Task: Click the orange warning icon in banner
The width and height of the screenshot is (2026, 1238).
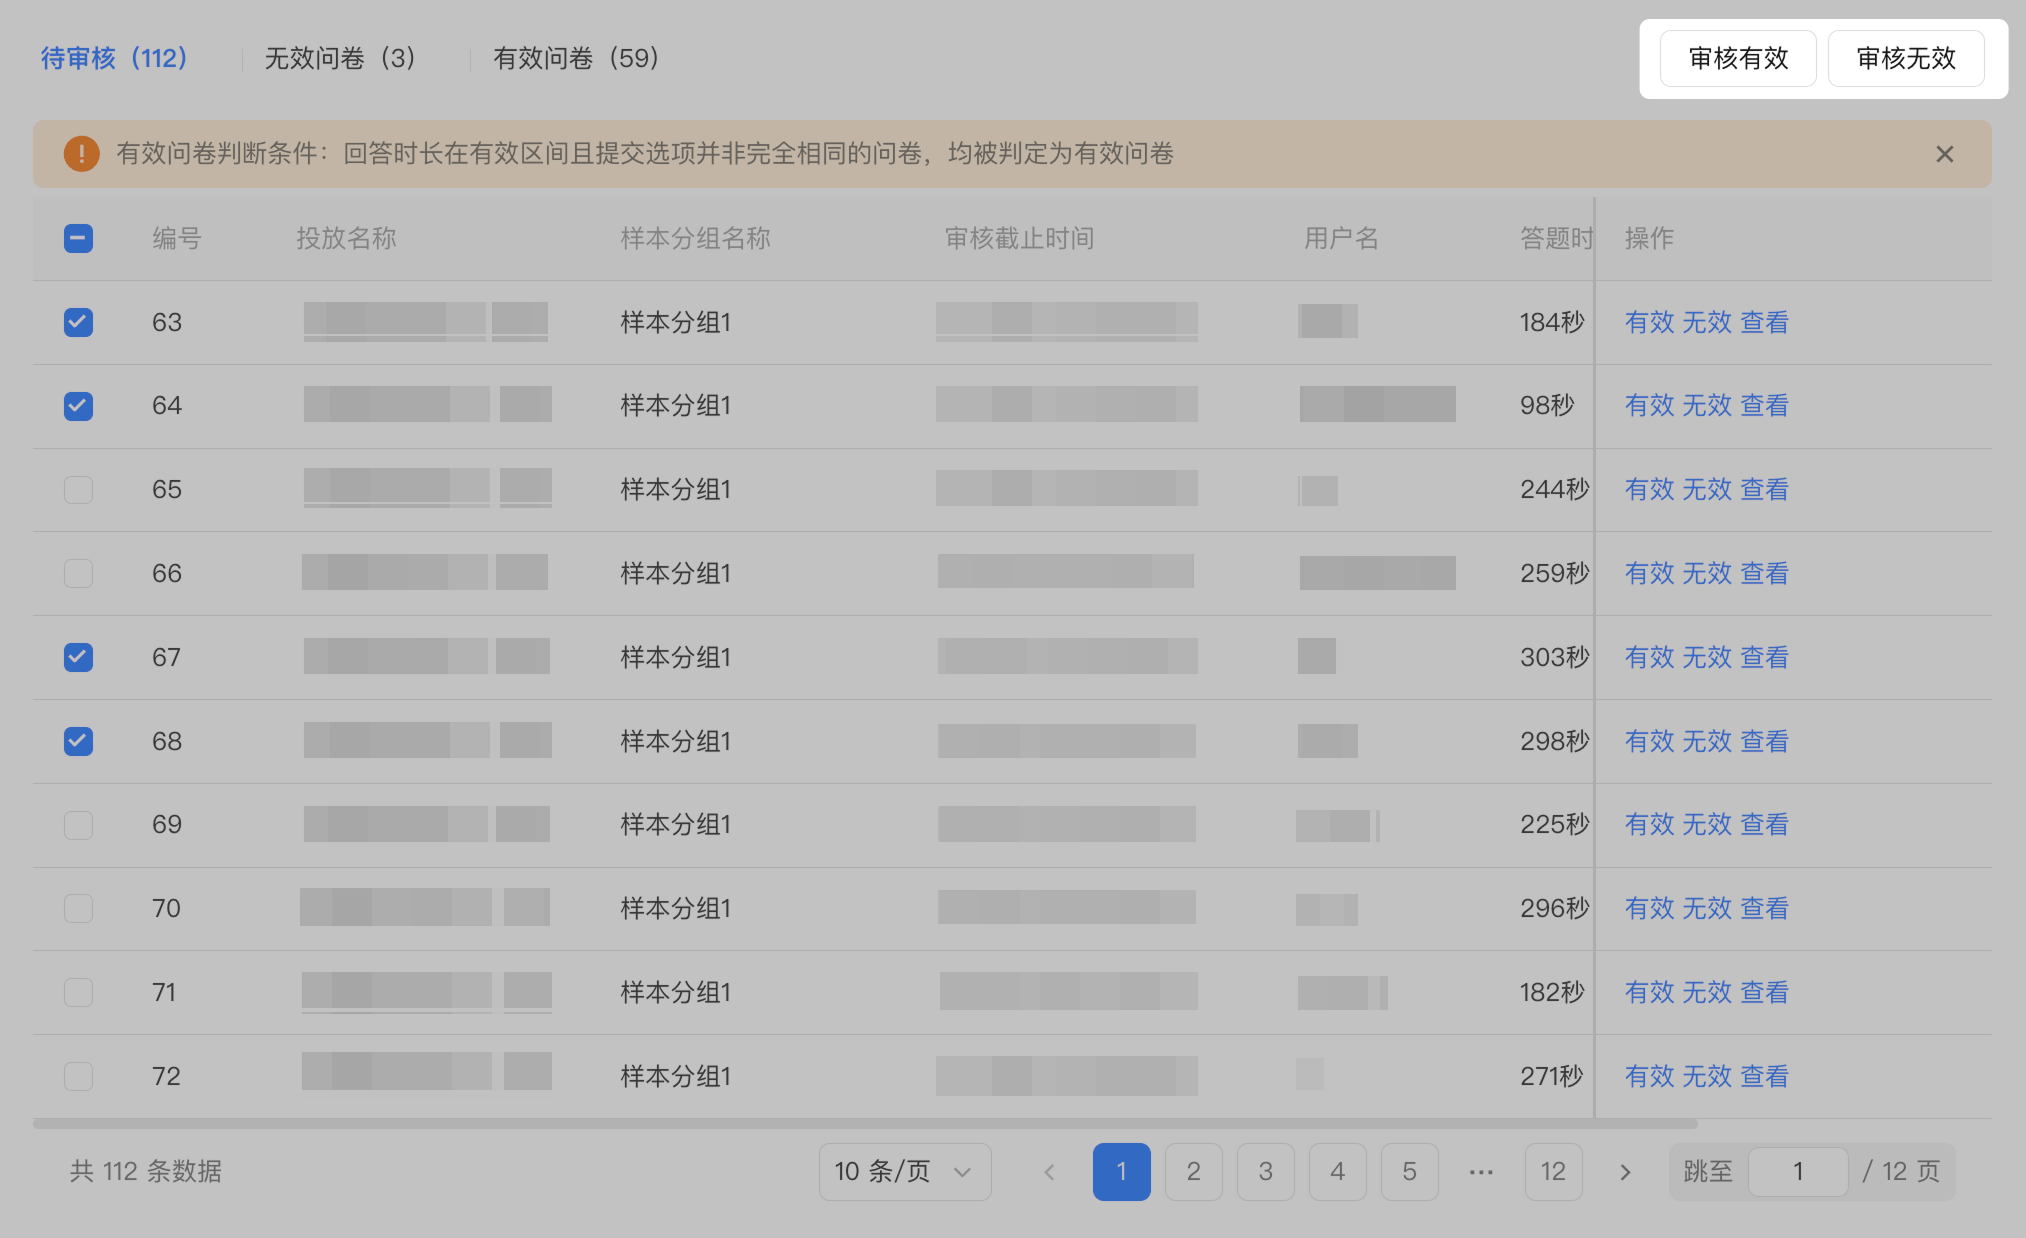Action: pos(81,154)
